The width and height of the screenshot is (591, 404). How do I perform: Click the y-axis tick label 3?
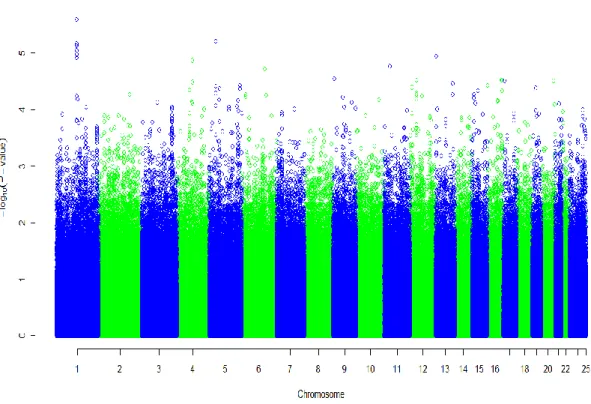pos(22,166)
